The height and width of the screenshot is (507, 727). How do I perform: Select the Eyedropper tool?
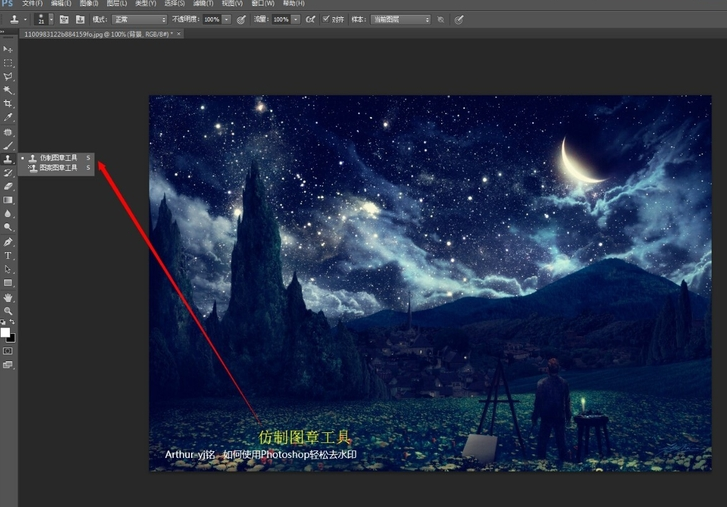[8, 118]
